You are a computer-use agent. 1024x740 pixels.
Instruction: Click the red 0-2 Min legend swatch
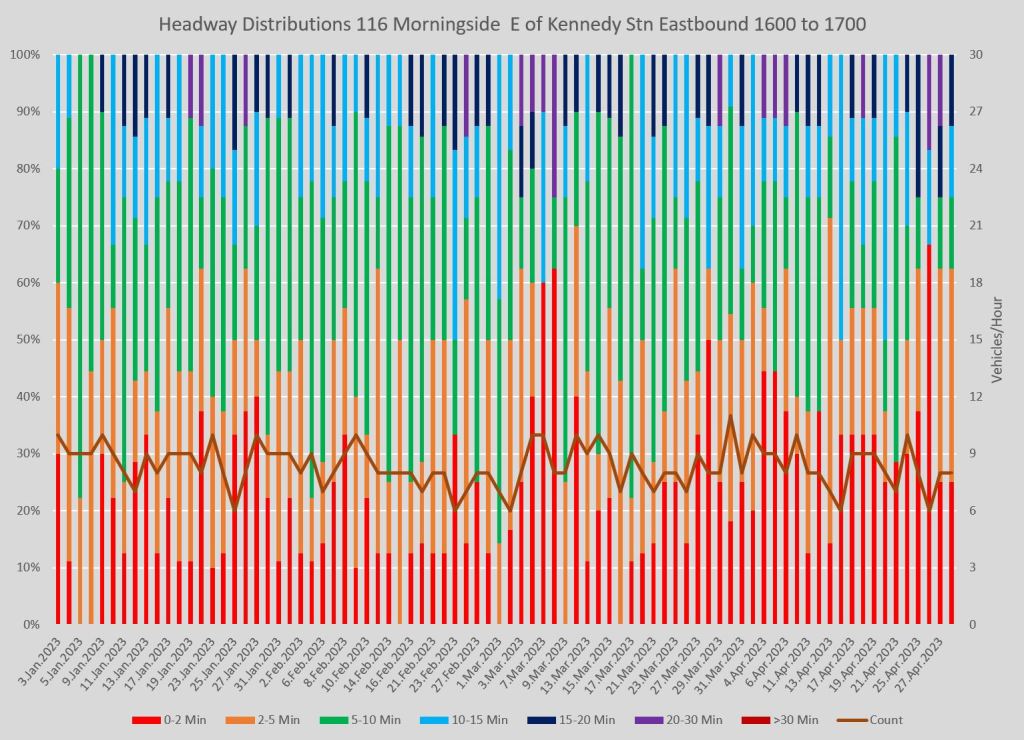pos(146,720)
